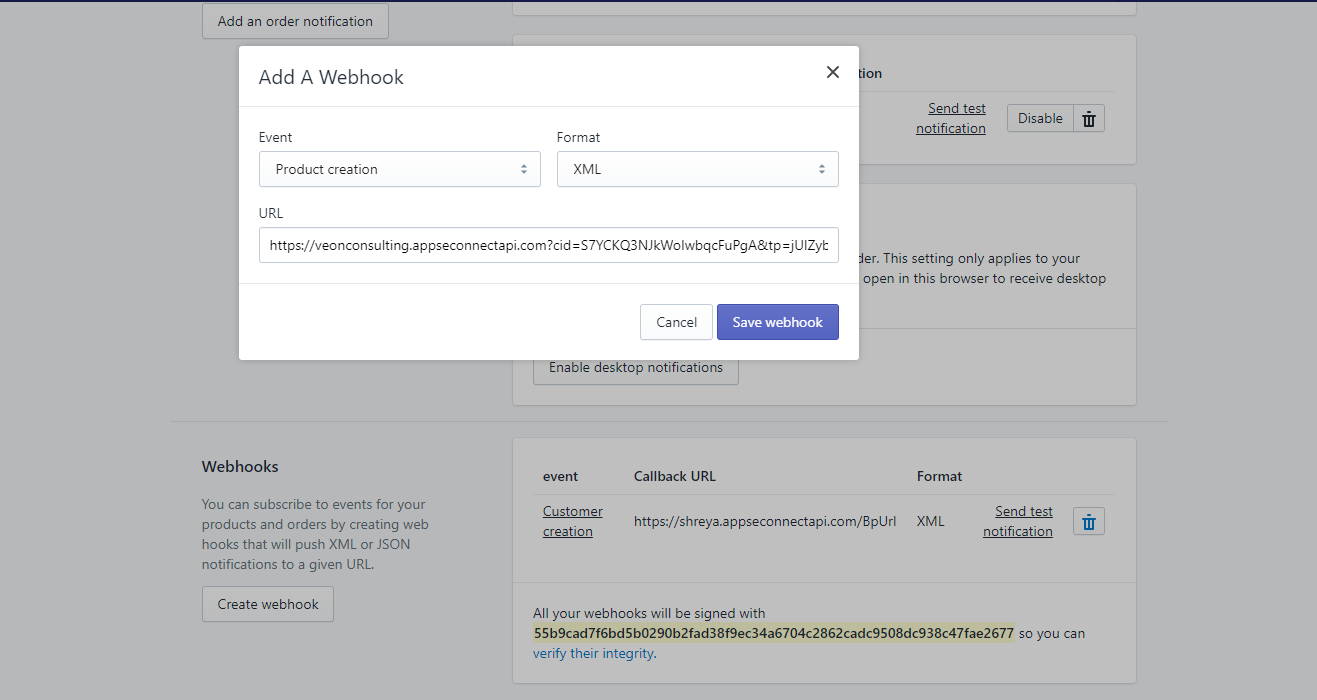Open the top Send test notification link
Viewport: 1317px width, 700px height.
click(951, 117)
